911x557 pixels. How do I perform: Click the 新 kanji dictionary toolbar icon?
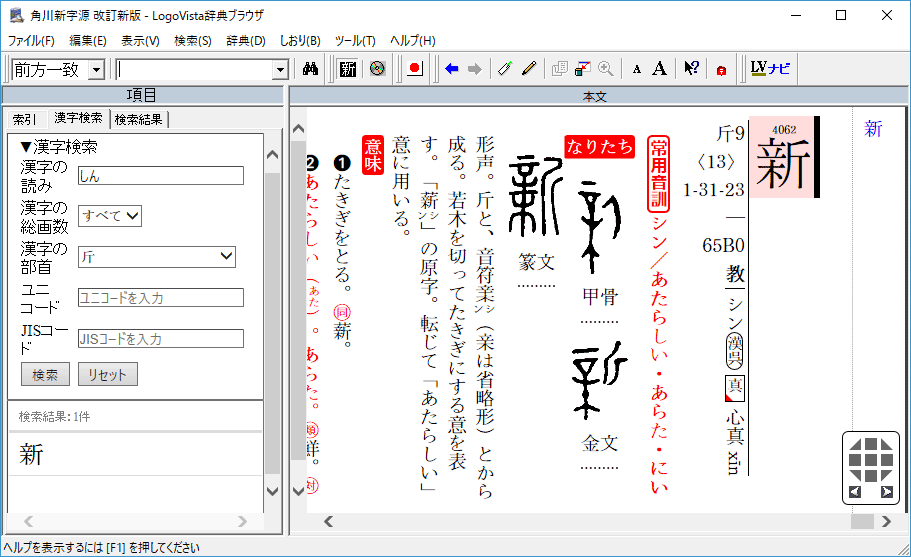point(348,69)
